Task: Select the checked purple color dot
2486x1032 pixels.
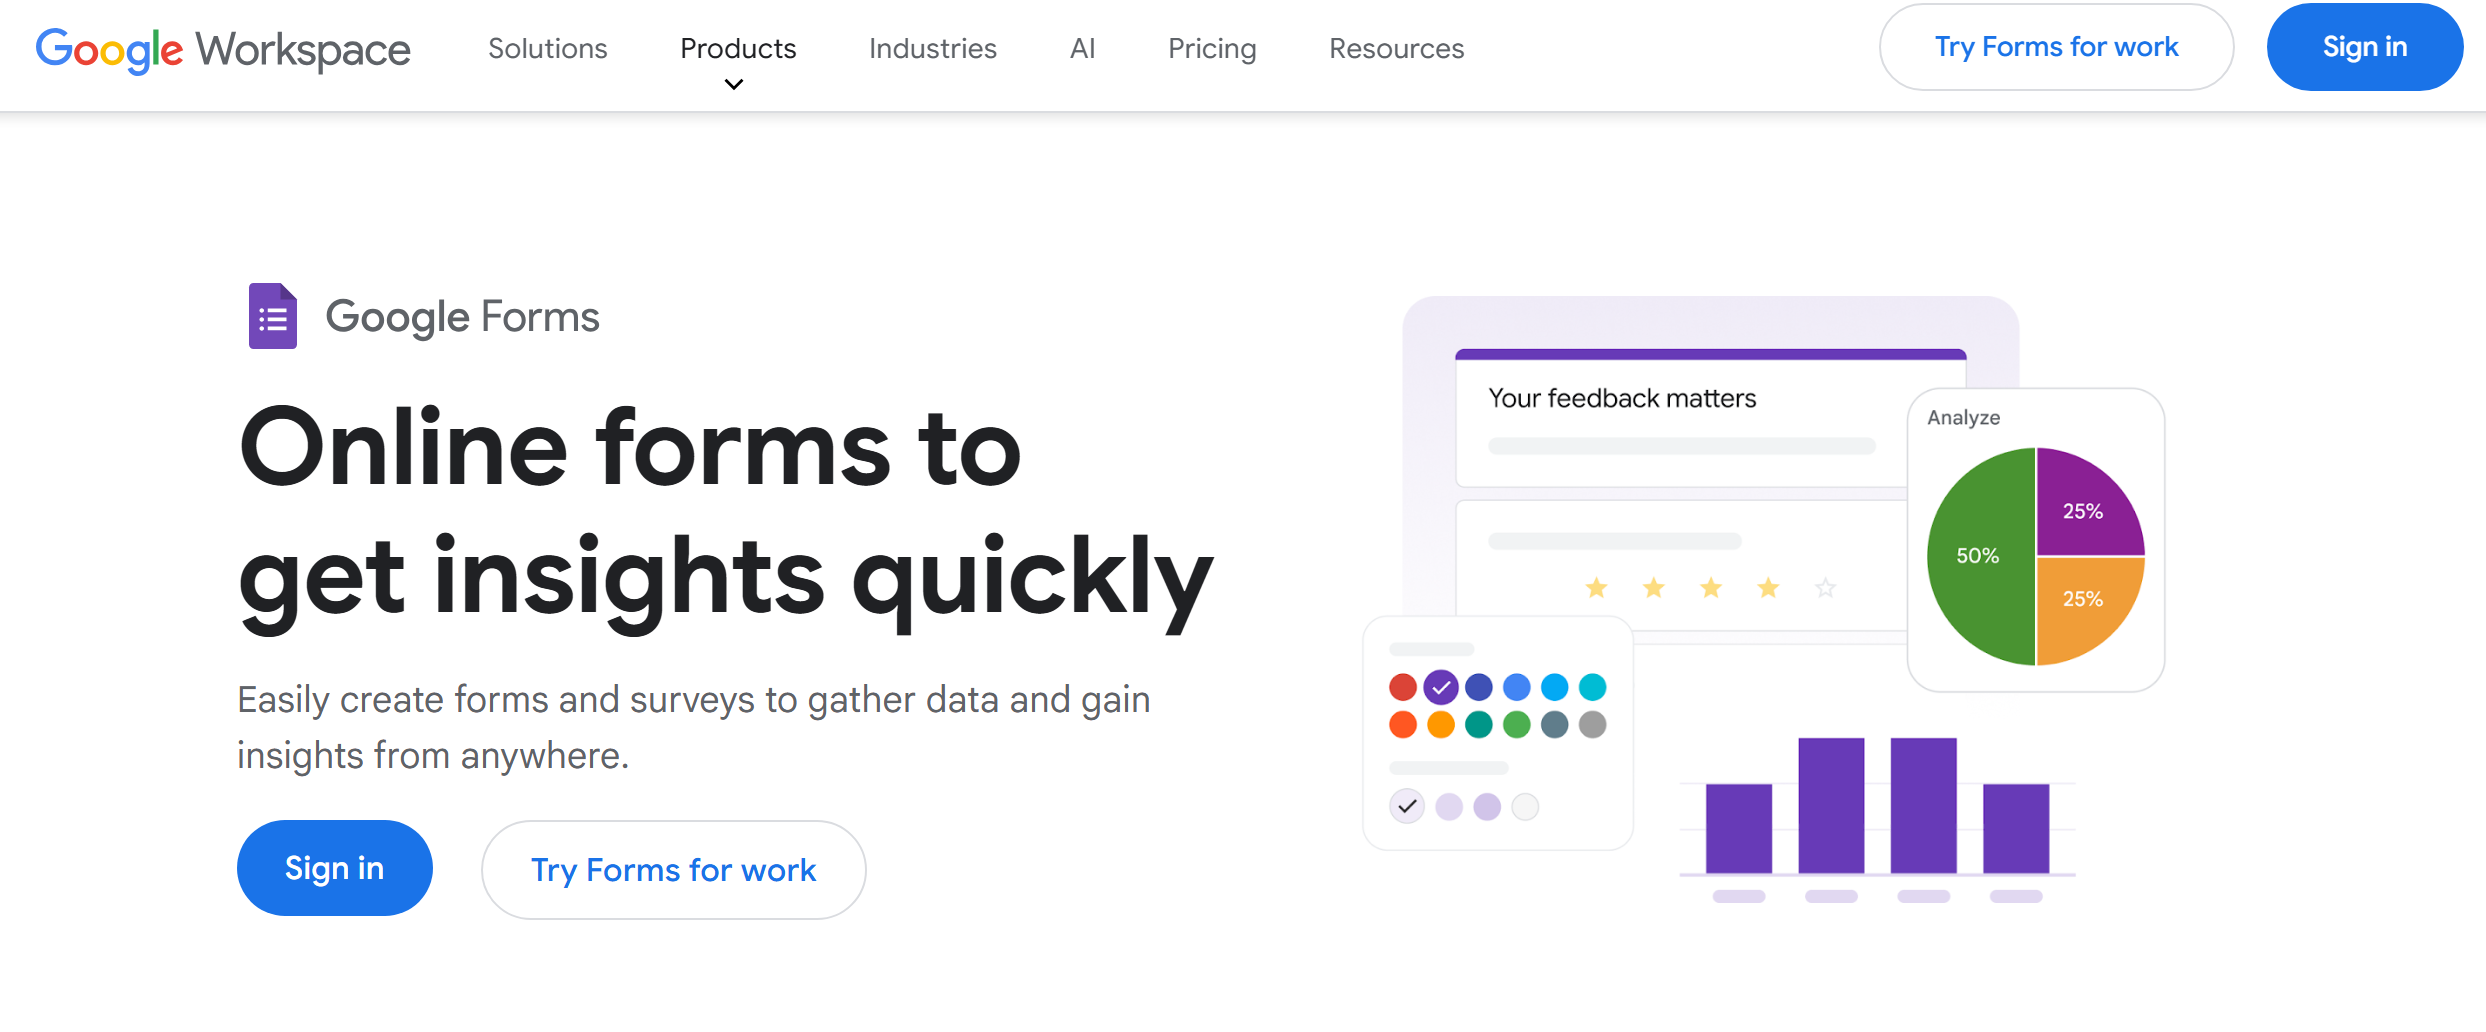Action: pos(1439,687)
